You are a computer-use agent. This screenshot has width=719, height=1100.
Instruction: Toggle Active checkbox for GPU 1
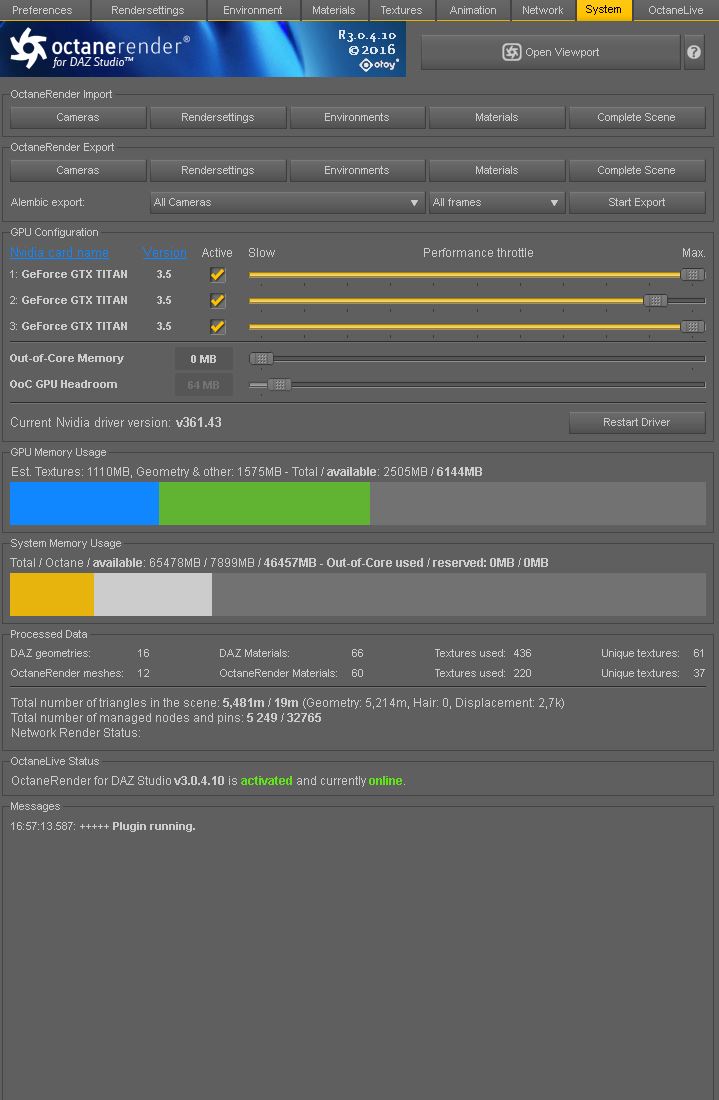point(217,274)
